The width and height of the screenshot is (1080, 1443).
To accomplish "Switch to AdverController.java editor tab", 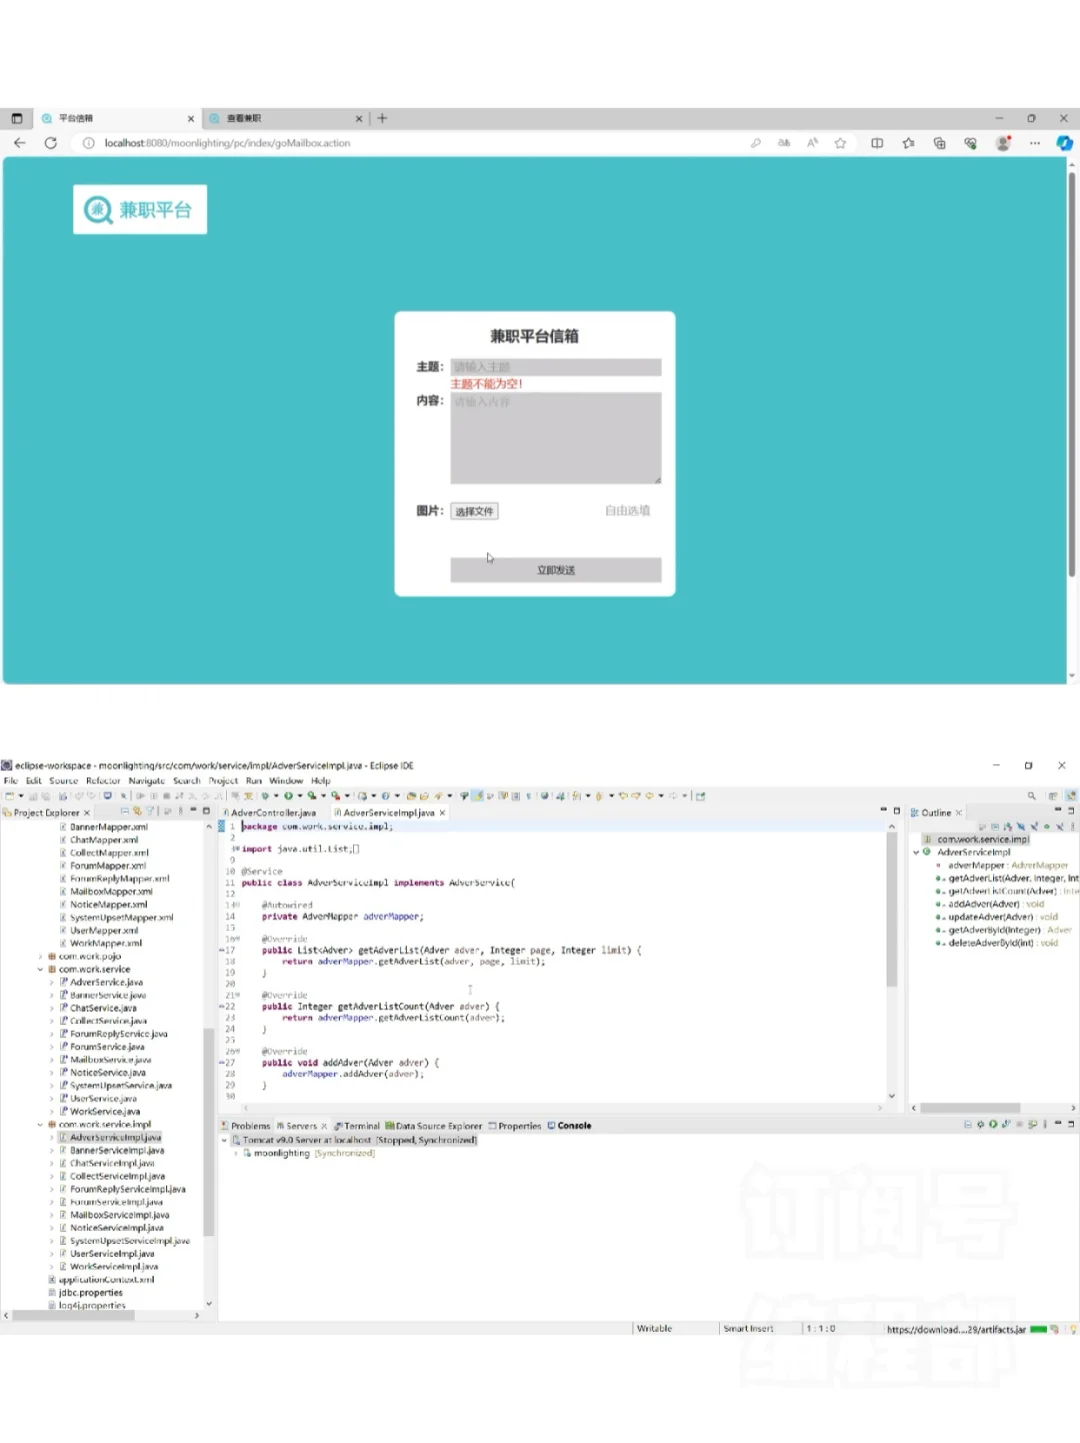I will (270, 813).
